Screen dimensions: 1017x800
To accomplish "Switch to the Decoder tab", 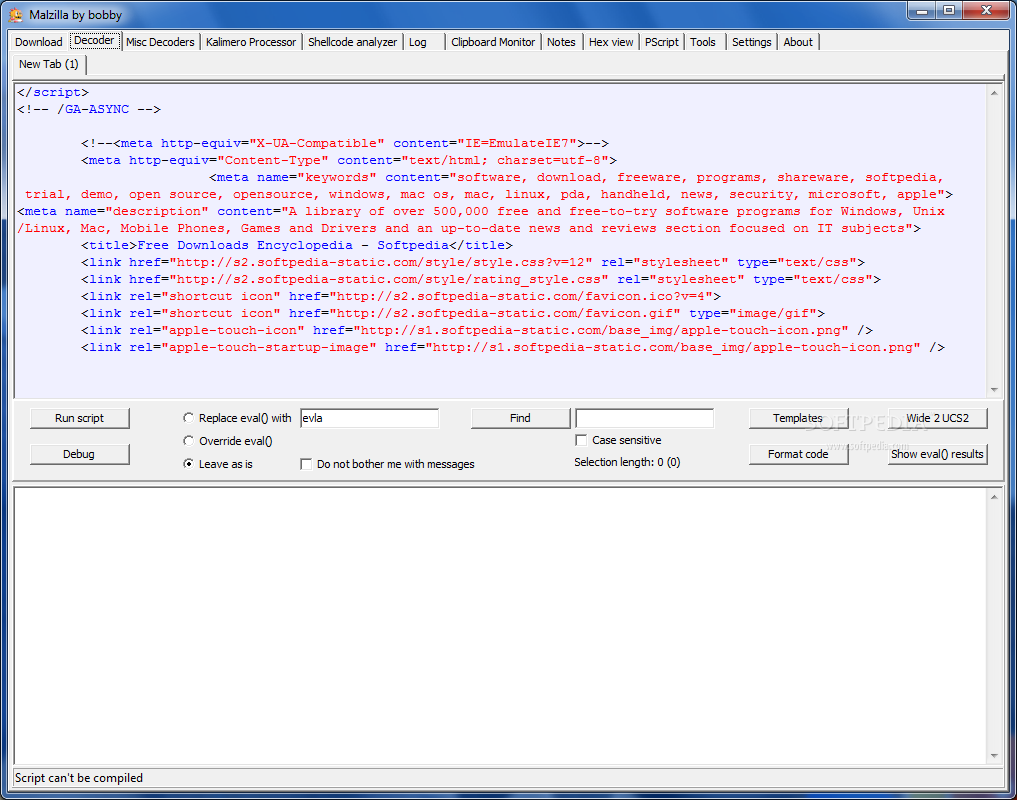I will 94,40.
